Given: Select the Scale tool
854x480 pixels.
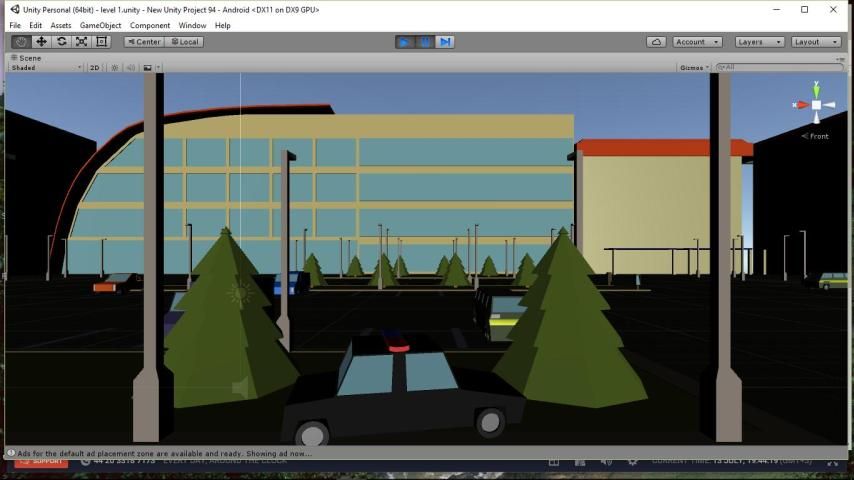Looking at the screenshot, I should click(x=81, y=42).
